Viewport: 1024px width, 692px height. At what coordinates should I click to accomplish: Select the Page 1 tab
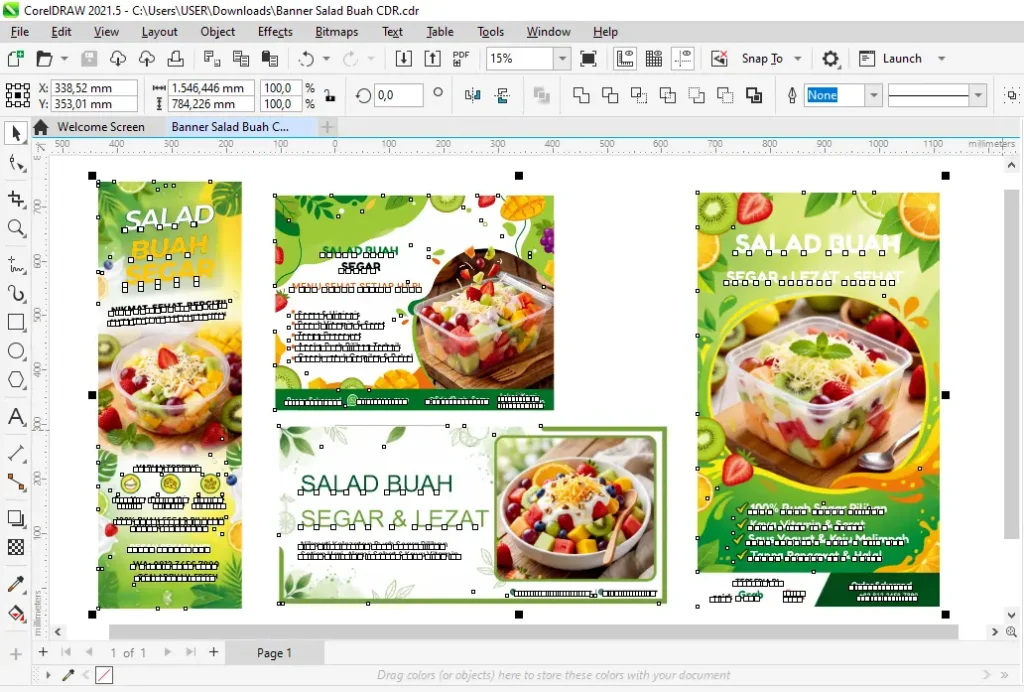click(x=274, y=653)
